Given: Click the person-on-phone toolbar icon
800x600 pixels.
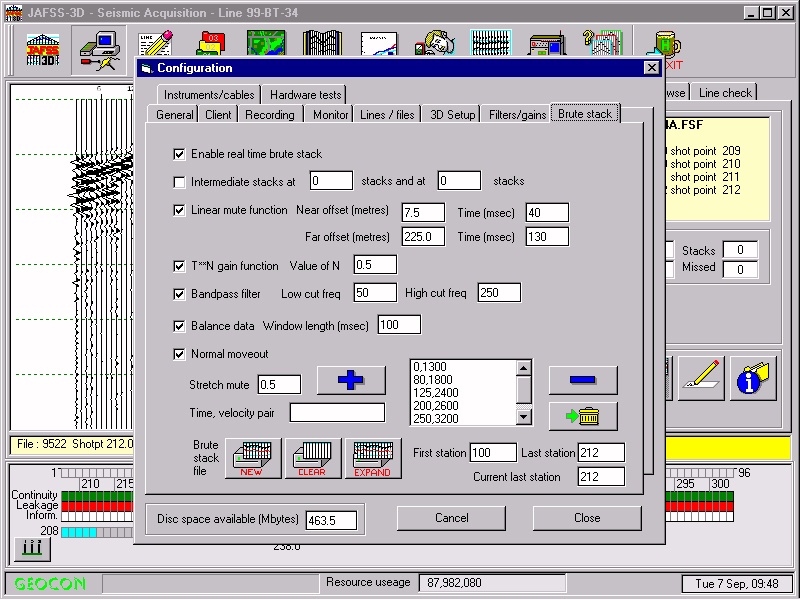Looking at the screenshot, I should coord(434,43).
